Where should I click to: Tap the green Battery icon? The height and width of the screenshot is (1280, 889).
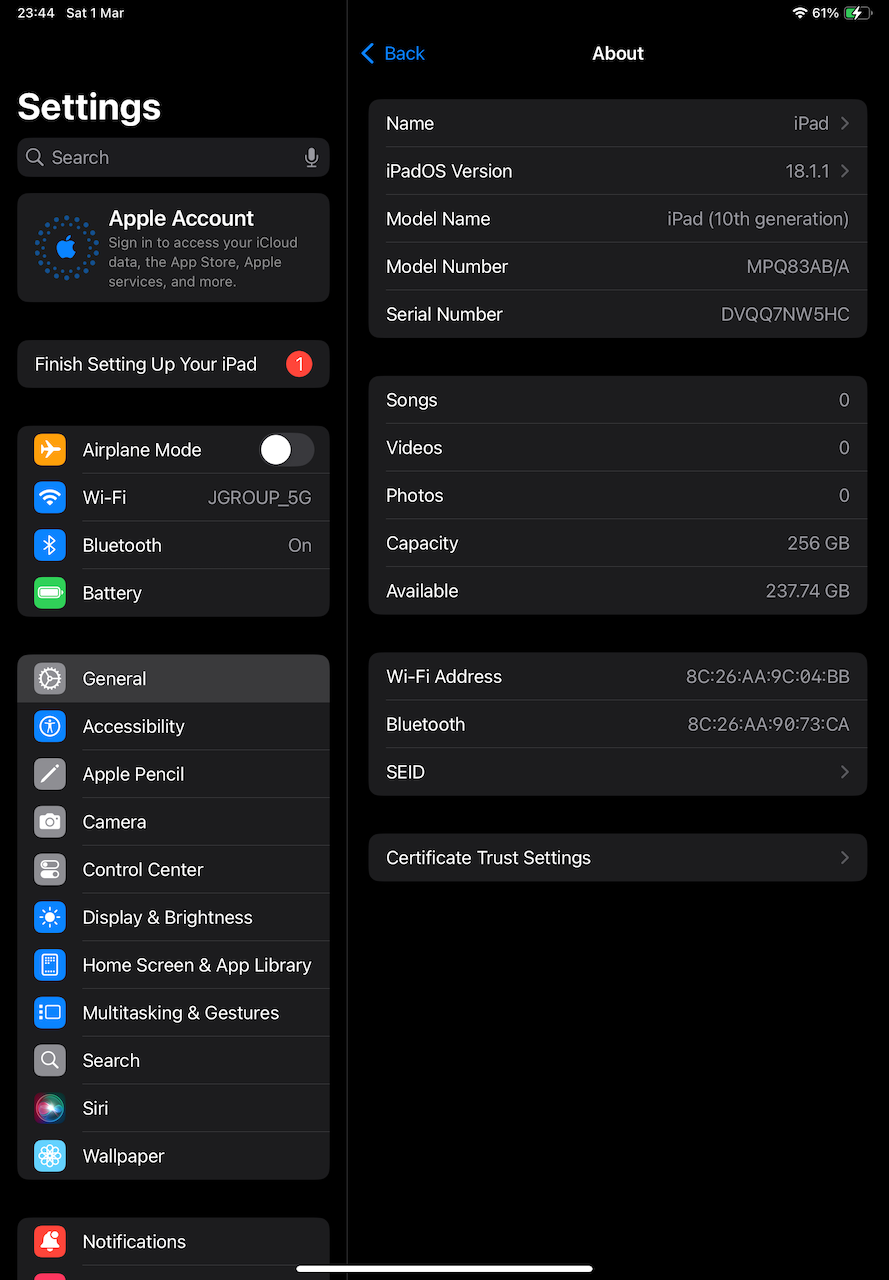[50, 593]
